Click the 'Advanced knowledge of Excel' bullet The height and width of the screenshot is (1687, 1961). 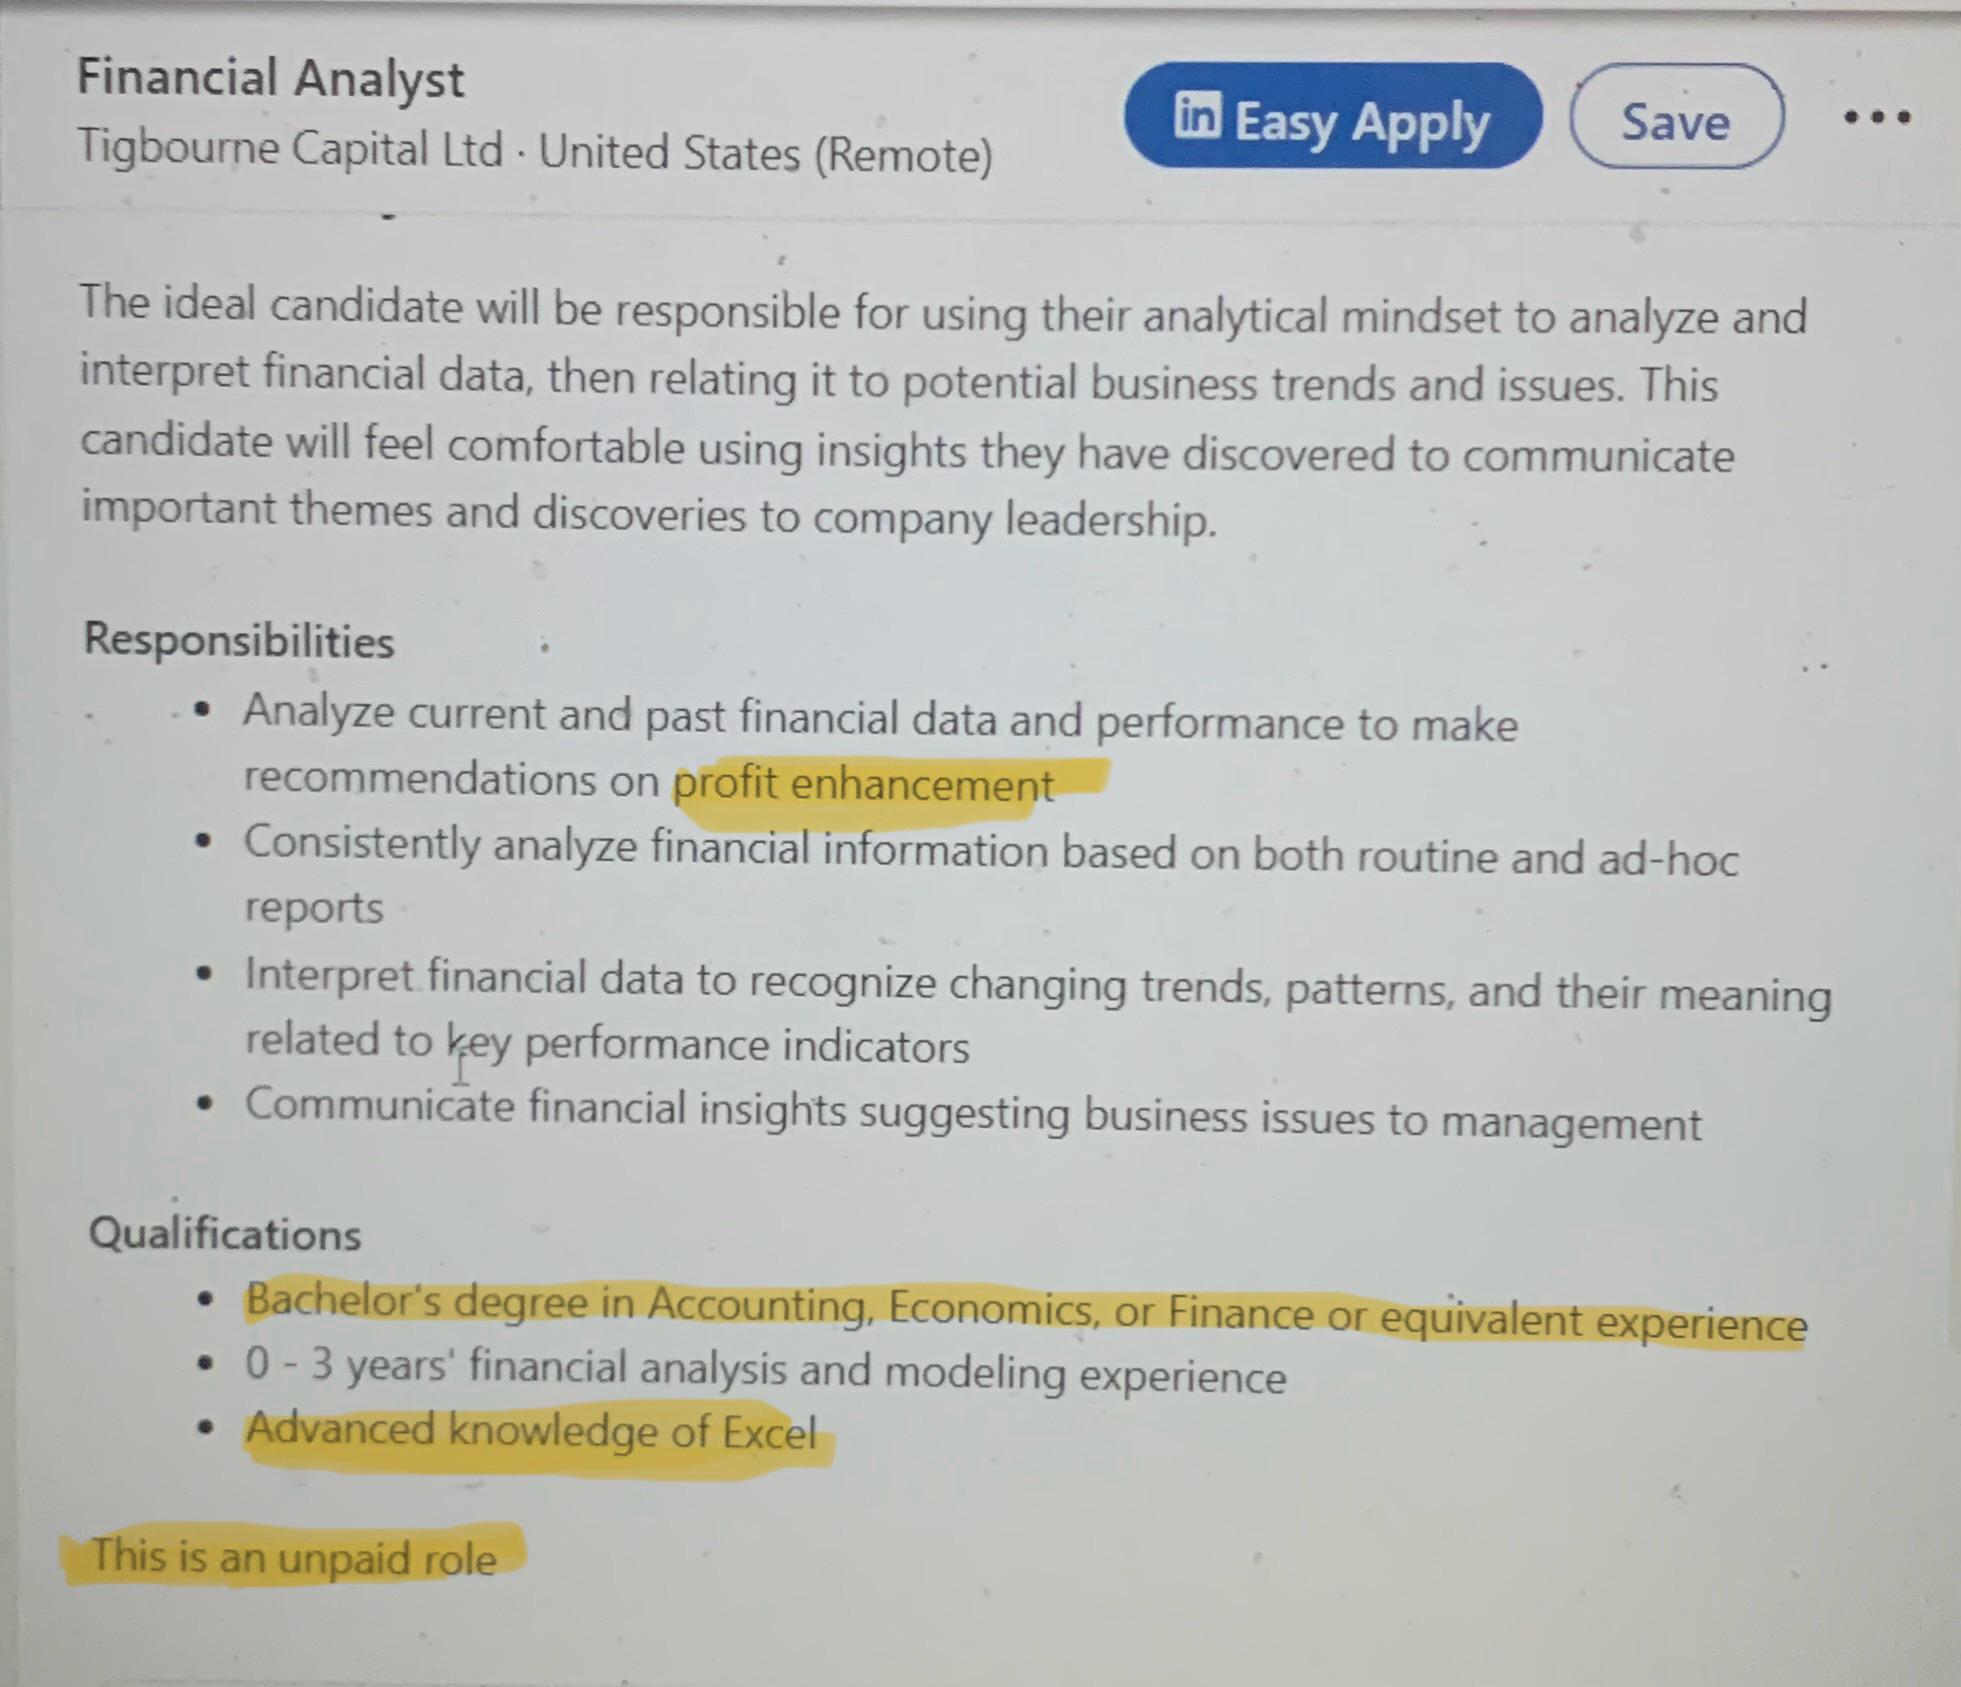pos(531,1432)
